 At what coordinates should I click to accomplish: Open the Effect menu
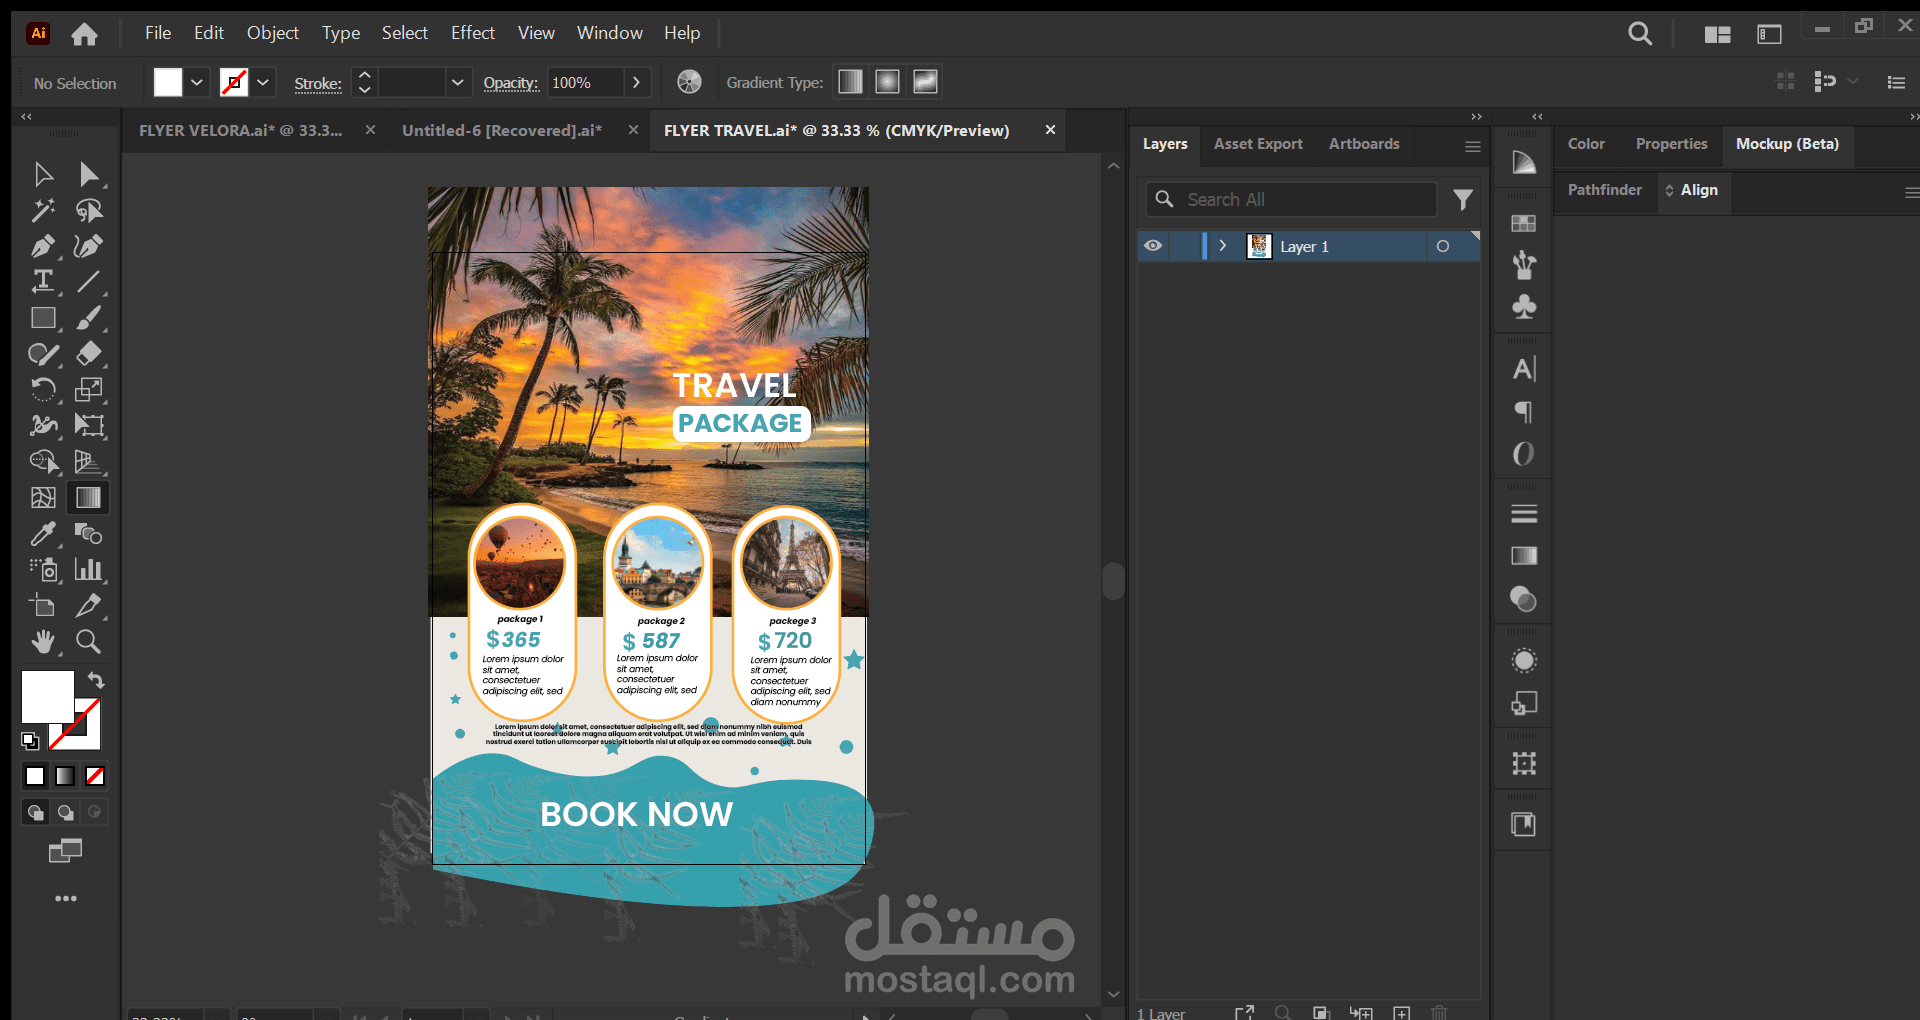click(x=473, y=33)
